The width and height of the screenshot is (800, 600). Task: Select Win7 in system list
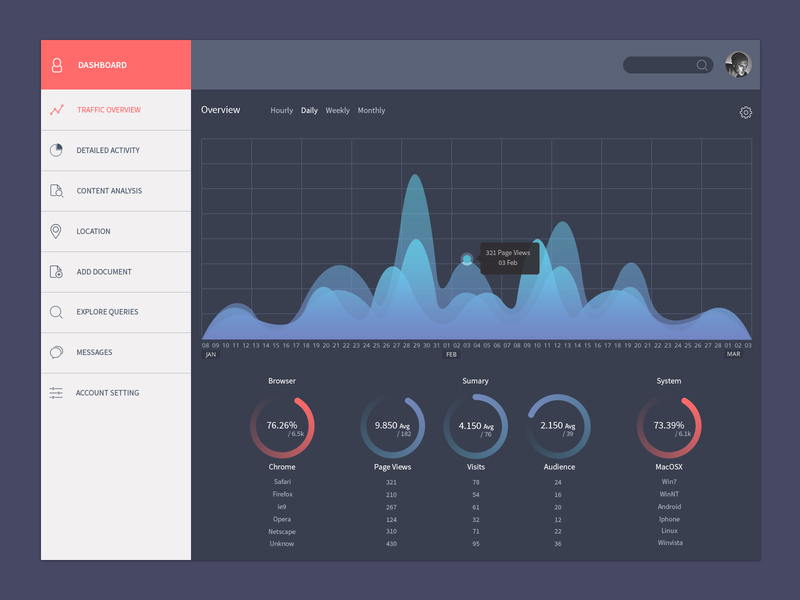tap(669, 482)
